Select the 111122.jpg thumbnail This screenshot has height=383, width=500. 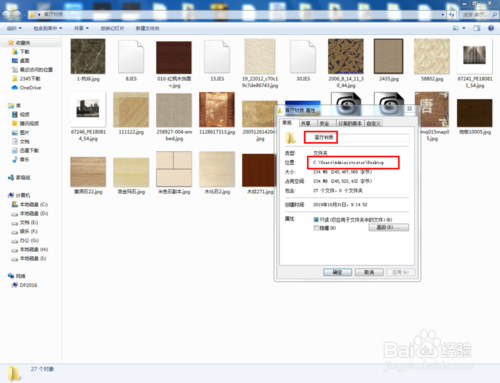click(131, 110)
